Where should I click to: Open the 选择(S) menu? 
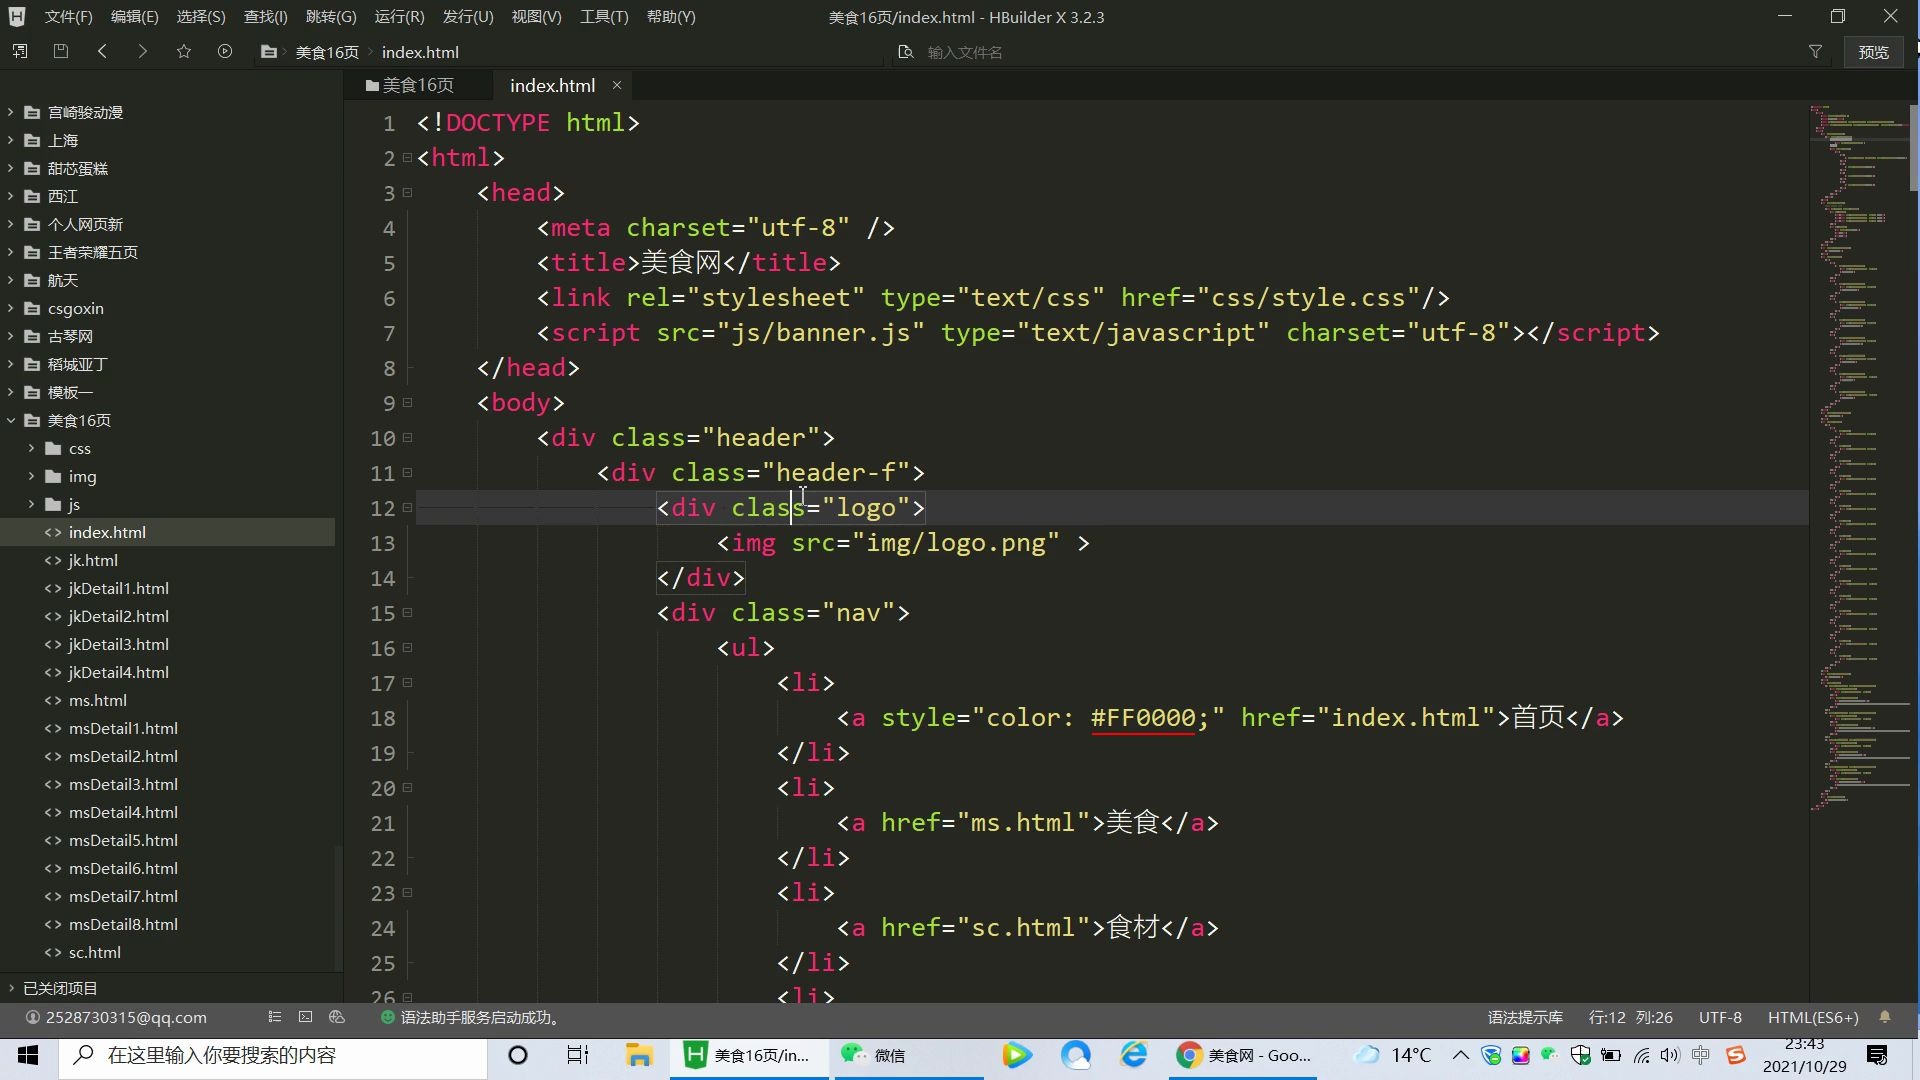point(201,17)
